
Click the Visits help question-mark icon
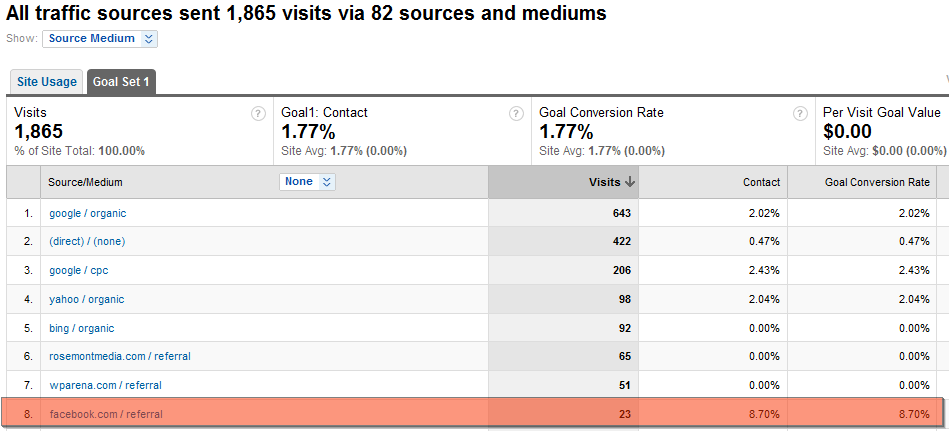pyautogui.click(x=258, y=113)
